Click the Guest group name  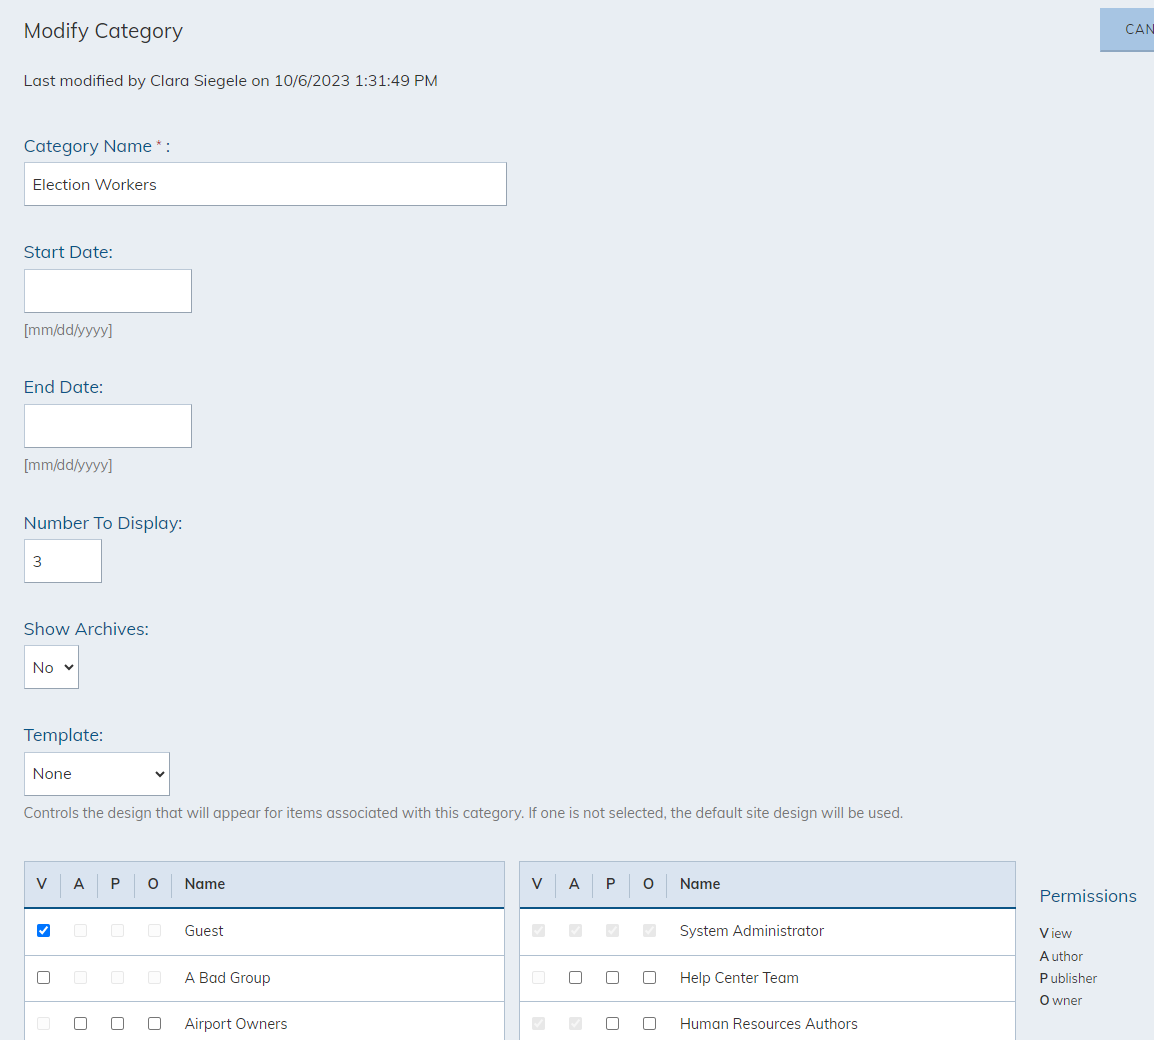coord(204,930)
